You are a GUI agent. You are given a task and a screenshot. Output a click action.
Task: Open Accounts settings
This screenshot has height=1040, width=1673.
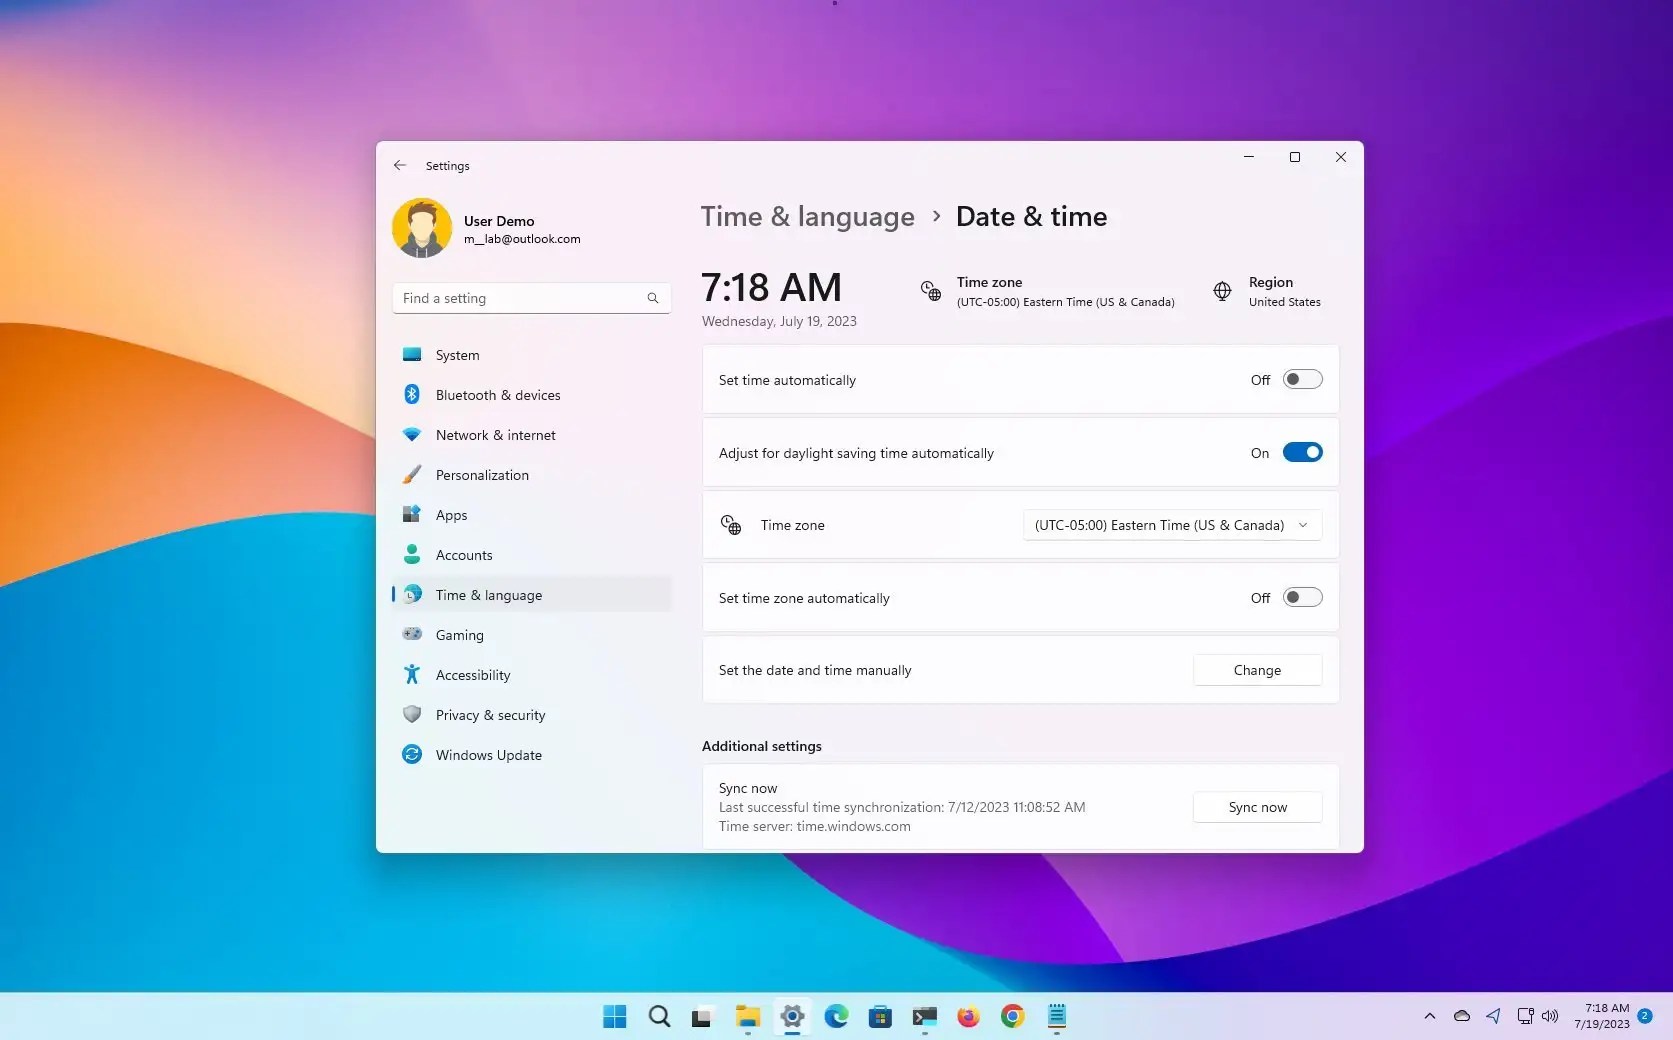pos(463,555)
